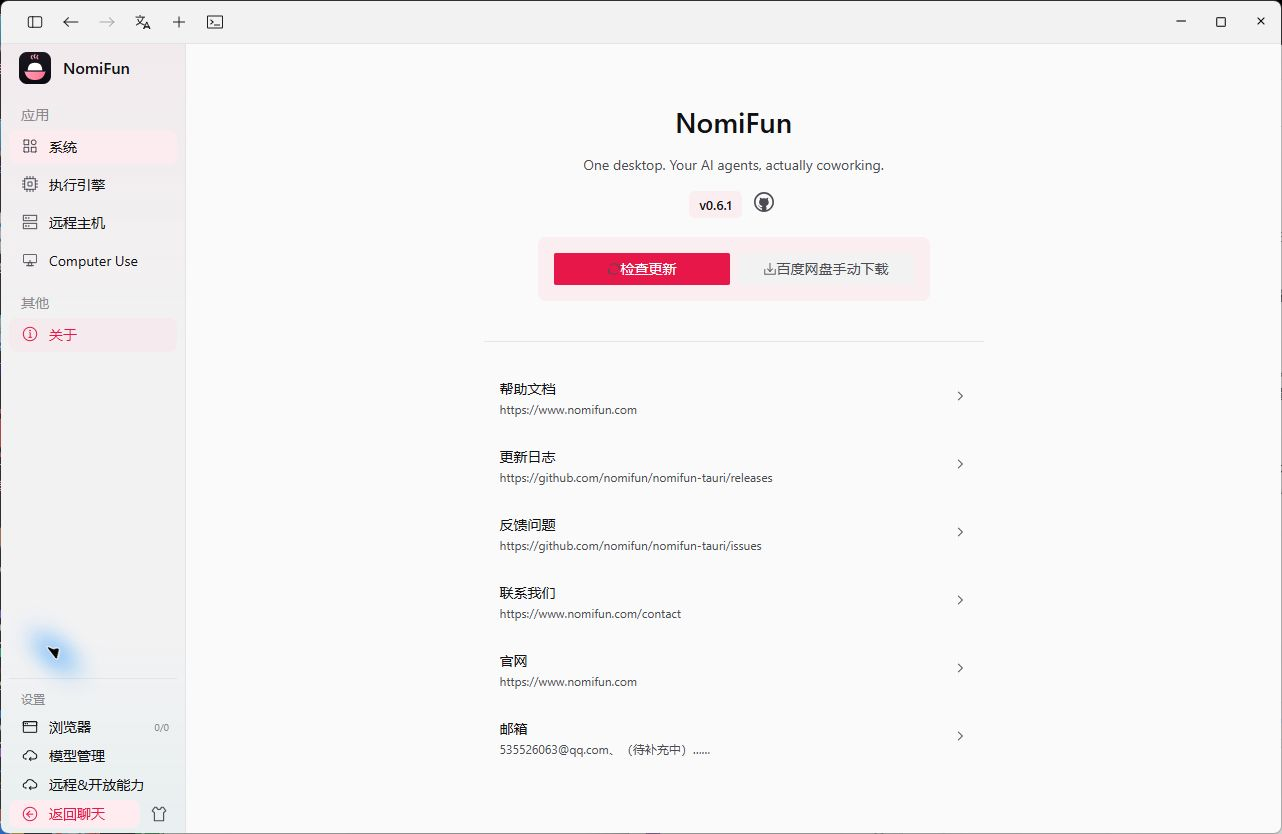The height and width of the screenshot is (834, 1282).
Task: Minimize the NomiFun window
Action: pyautogui.click(x=1182, y=22)
